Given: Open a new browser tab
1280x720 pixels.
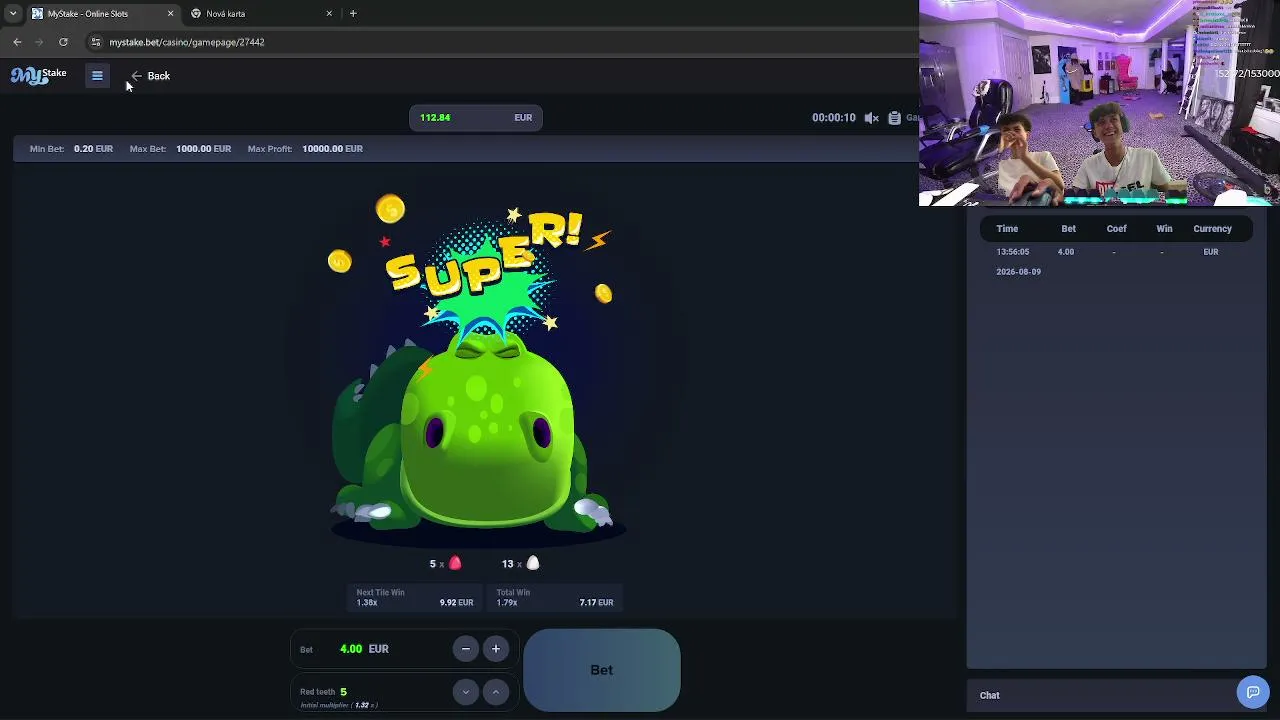Looking at the screenshot, I should (x=353, y=14).
